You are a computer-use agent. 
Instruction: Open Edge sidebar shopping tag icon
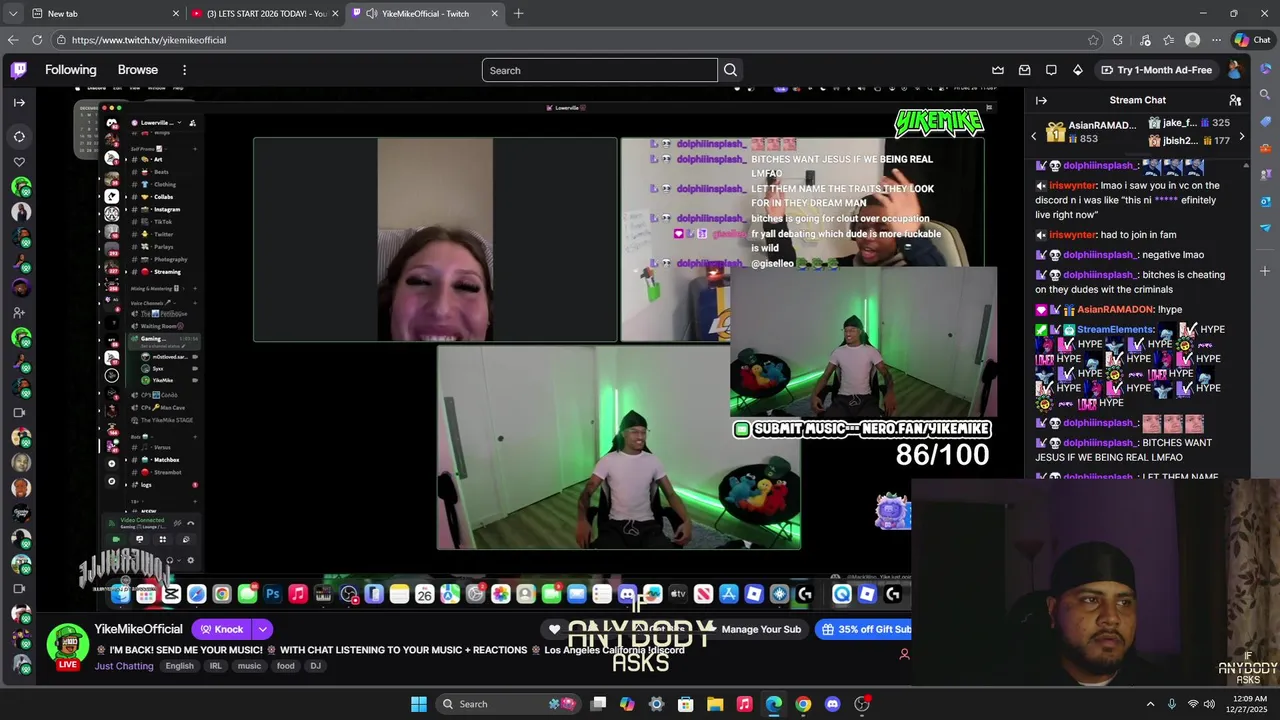(1265, 121)
